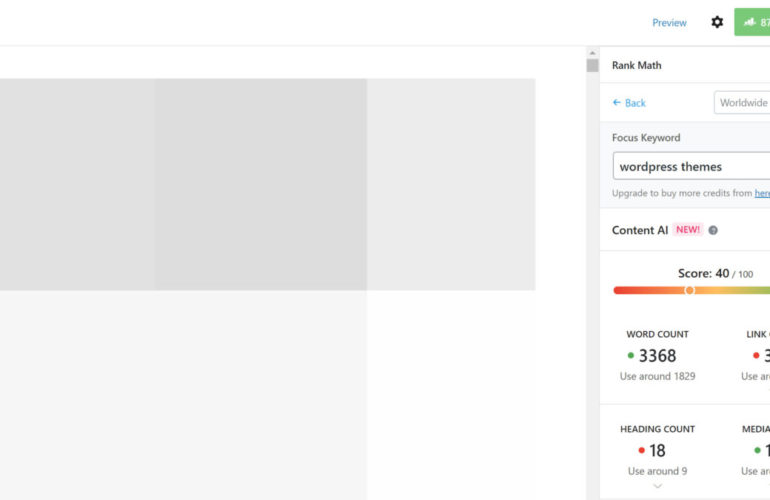Click the Content AI section header

(640, 230)
